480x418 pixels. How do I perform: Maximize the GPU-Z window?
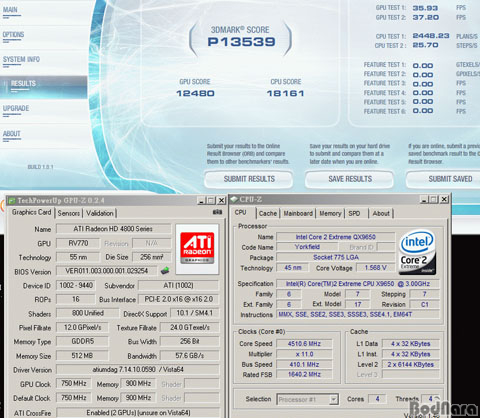(211, 200)
